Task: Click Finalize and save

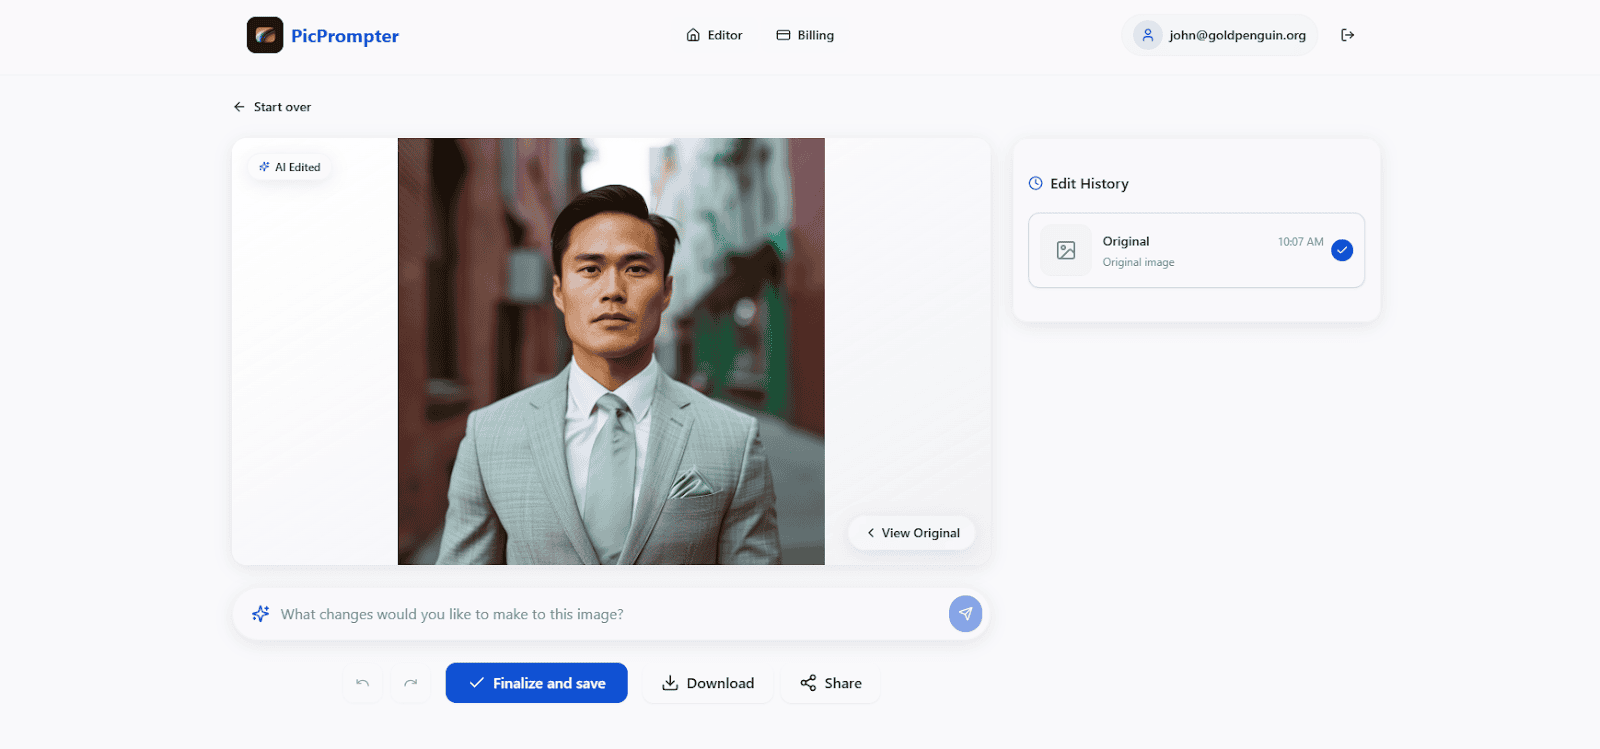Action: (x=537, y=683)
